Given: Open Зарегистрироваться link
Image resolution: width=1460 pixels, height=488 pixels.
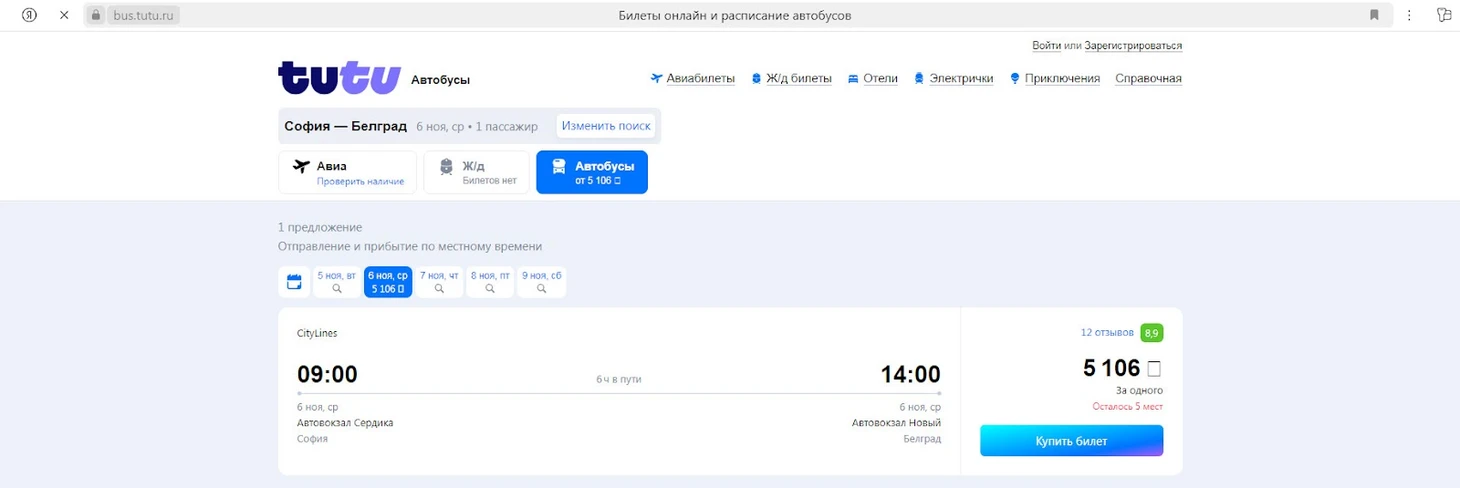Looking at the screenshot, I should pyautogui.click(x=1133, y=46).
